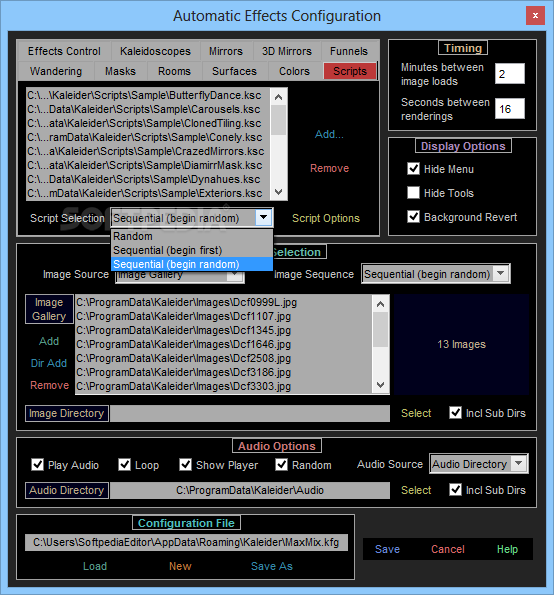The image size is (554, 595).
Task: Click script list scroll up arrow
Action: click(279, 97)
